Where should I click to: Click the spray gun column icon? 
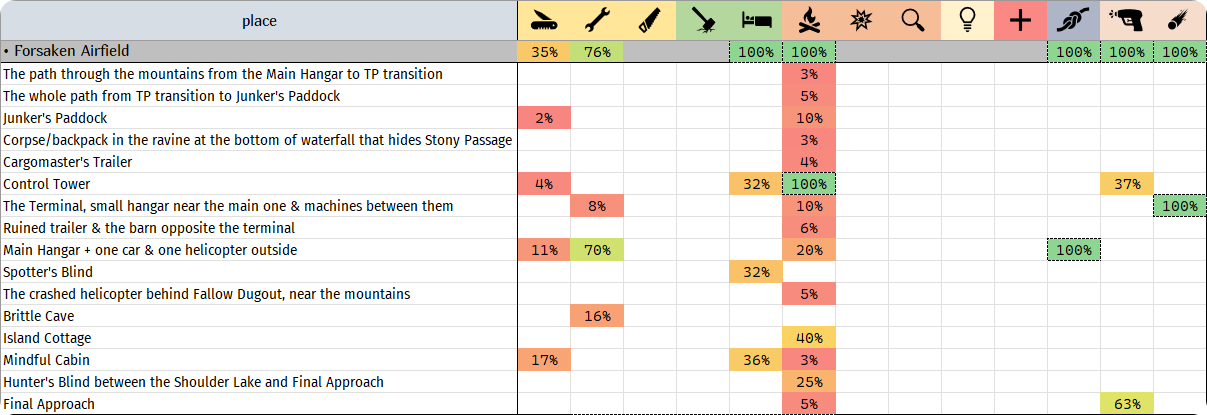coord(1127,21)
